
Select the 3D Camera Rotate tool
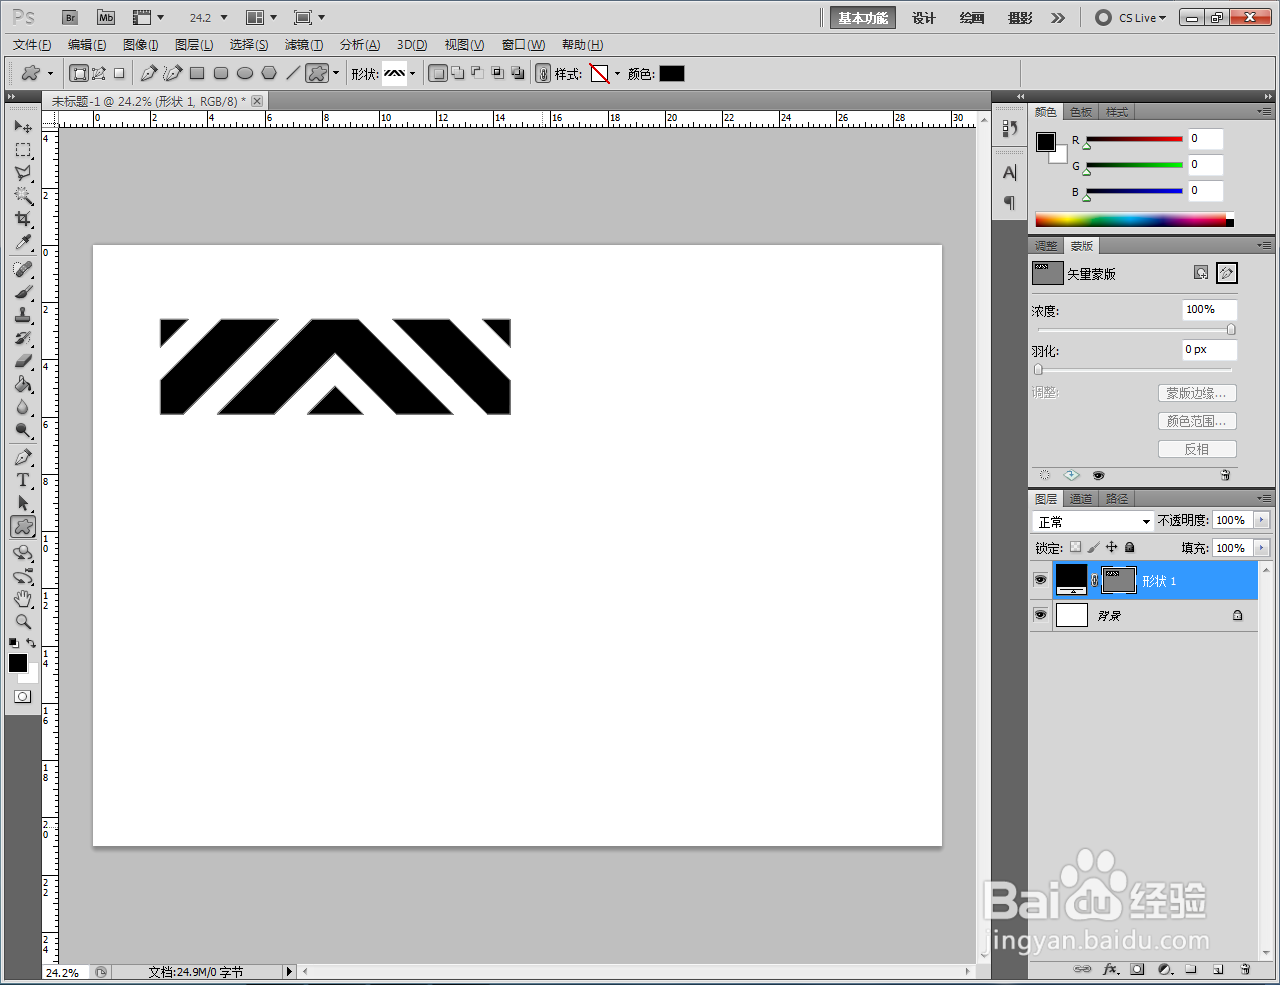(x=23, y=576)
